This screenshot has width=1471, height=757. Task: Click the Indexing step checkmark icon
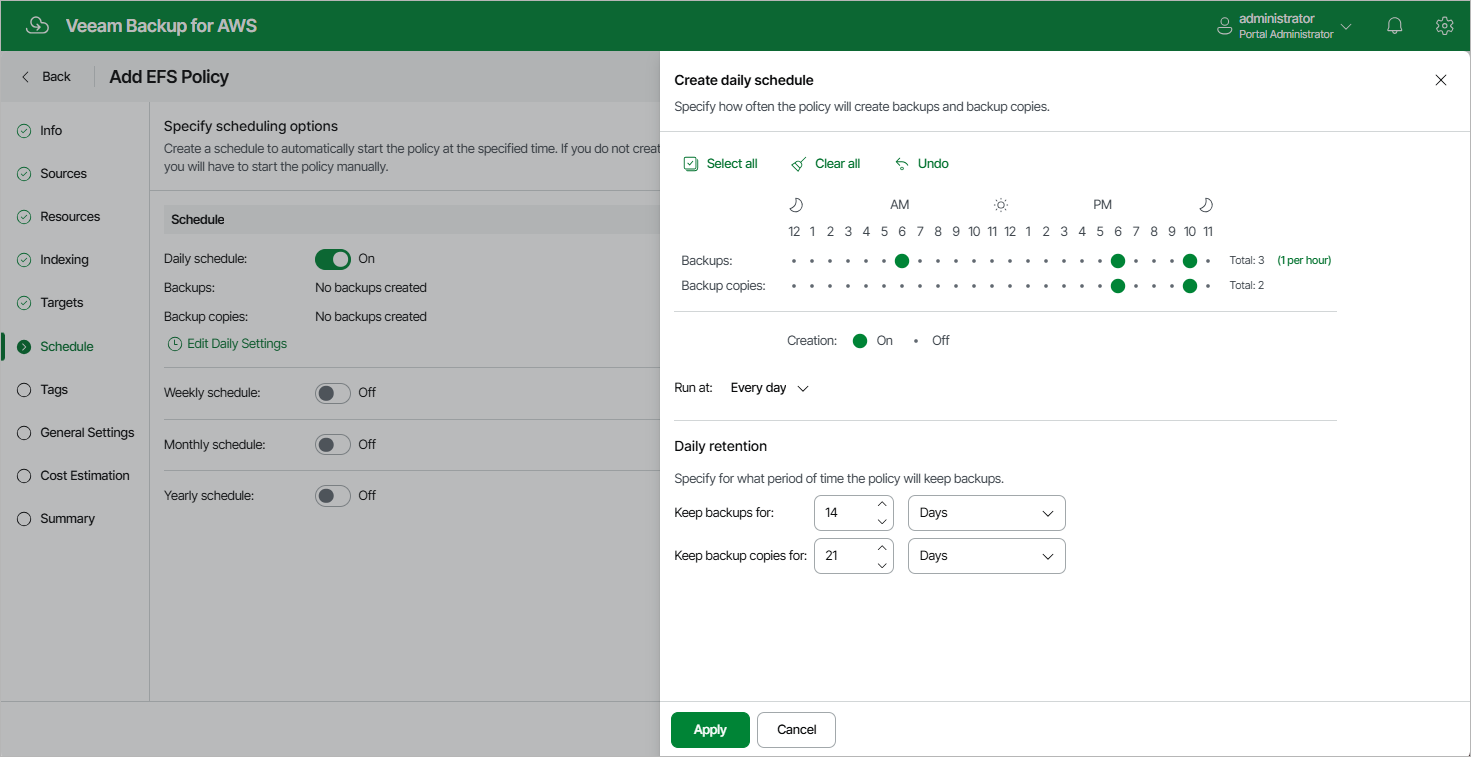(x=24, y=260)
